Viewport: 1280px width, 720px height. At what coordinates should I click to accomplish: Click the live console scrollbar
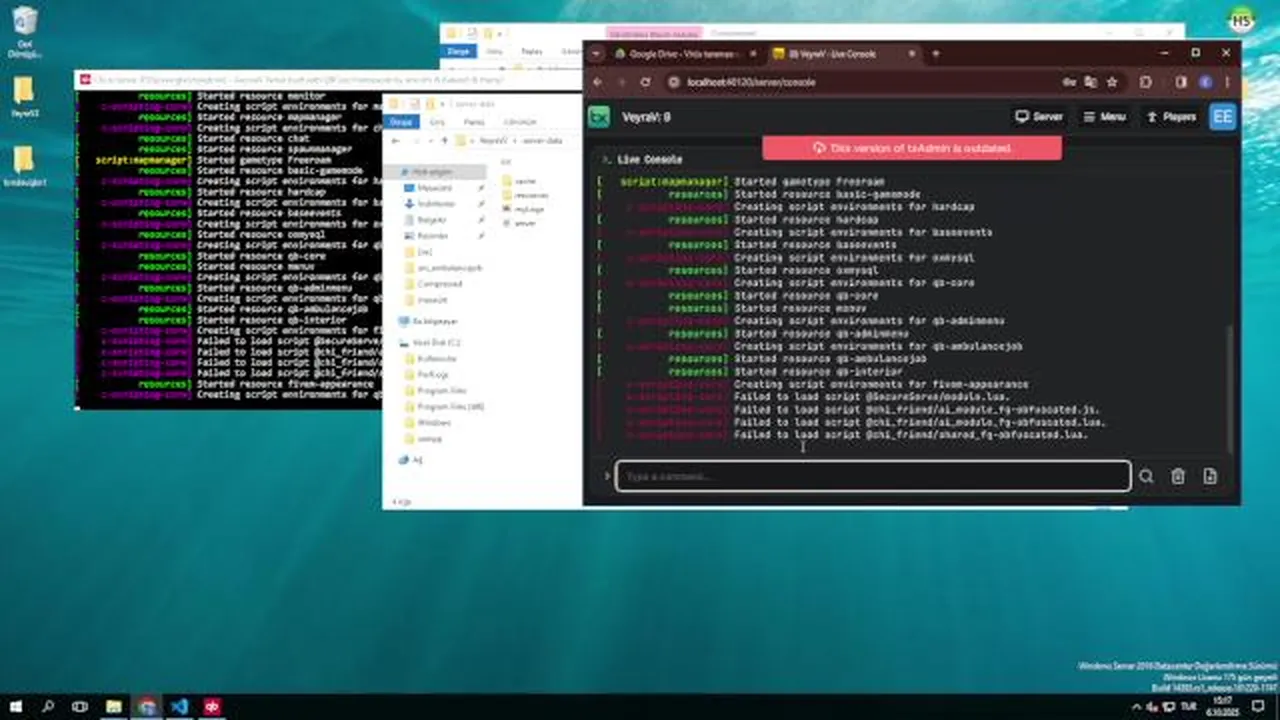pyautogui.click(x=1230, y=390)
